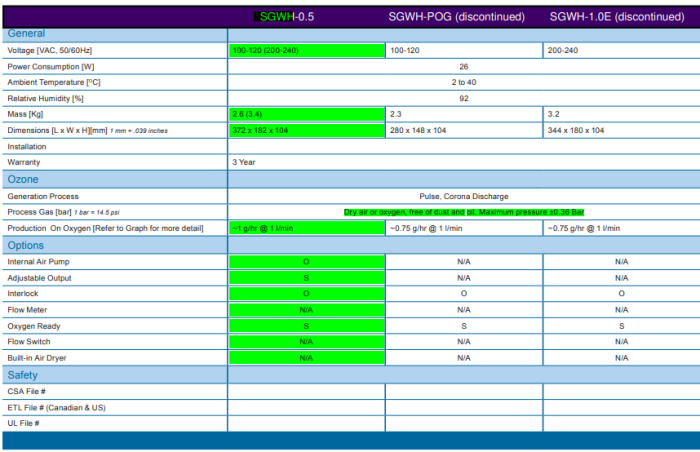Select the Built-in Air Dryer row label
The width and height of the screenshot is (700, 452).
tap(40, 357)
